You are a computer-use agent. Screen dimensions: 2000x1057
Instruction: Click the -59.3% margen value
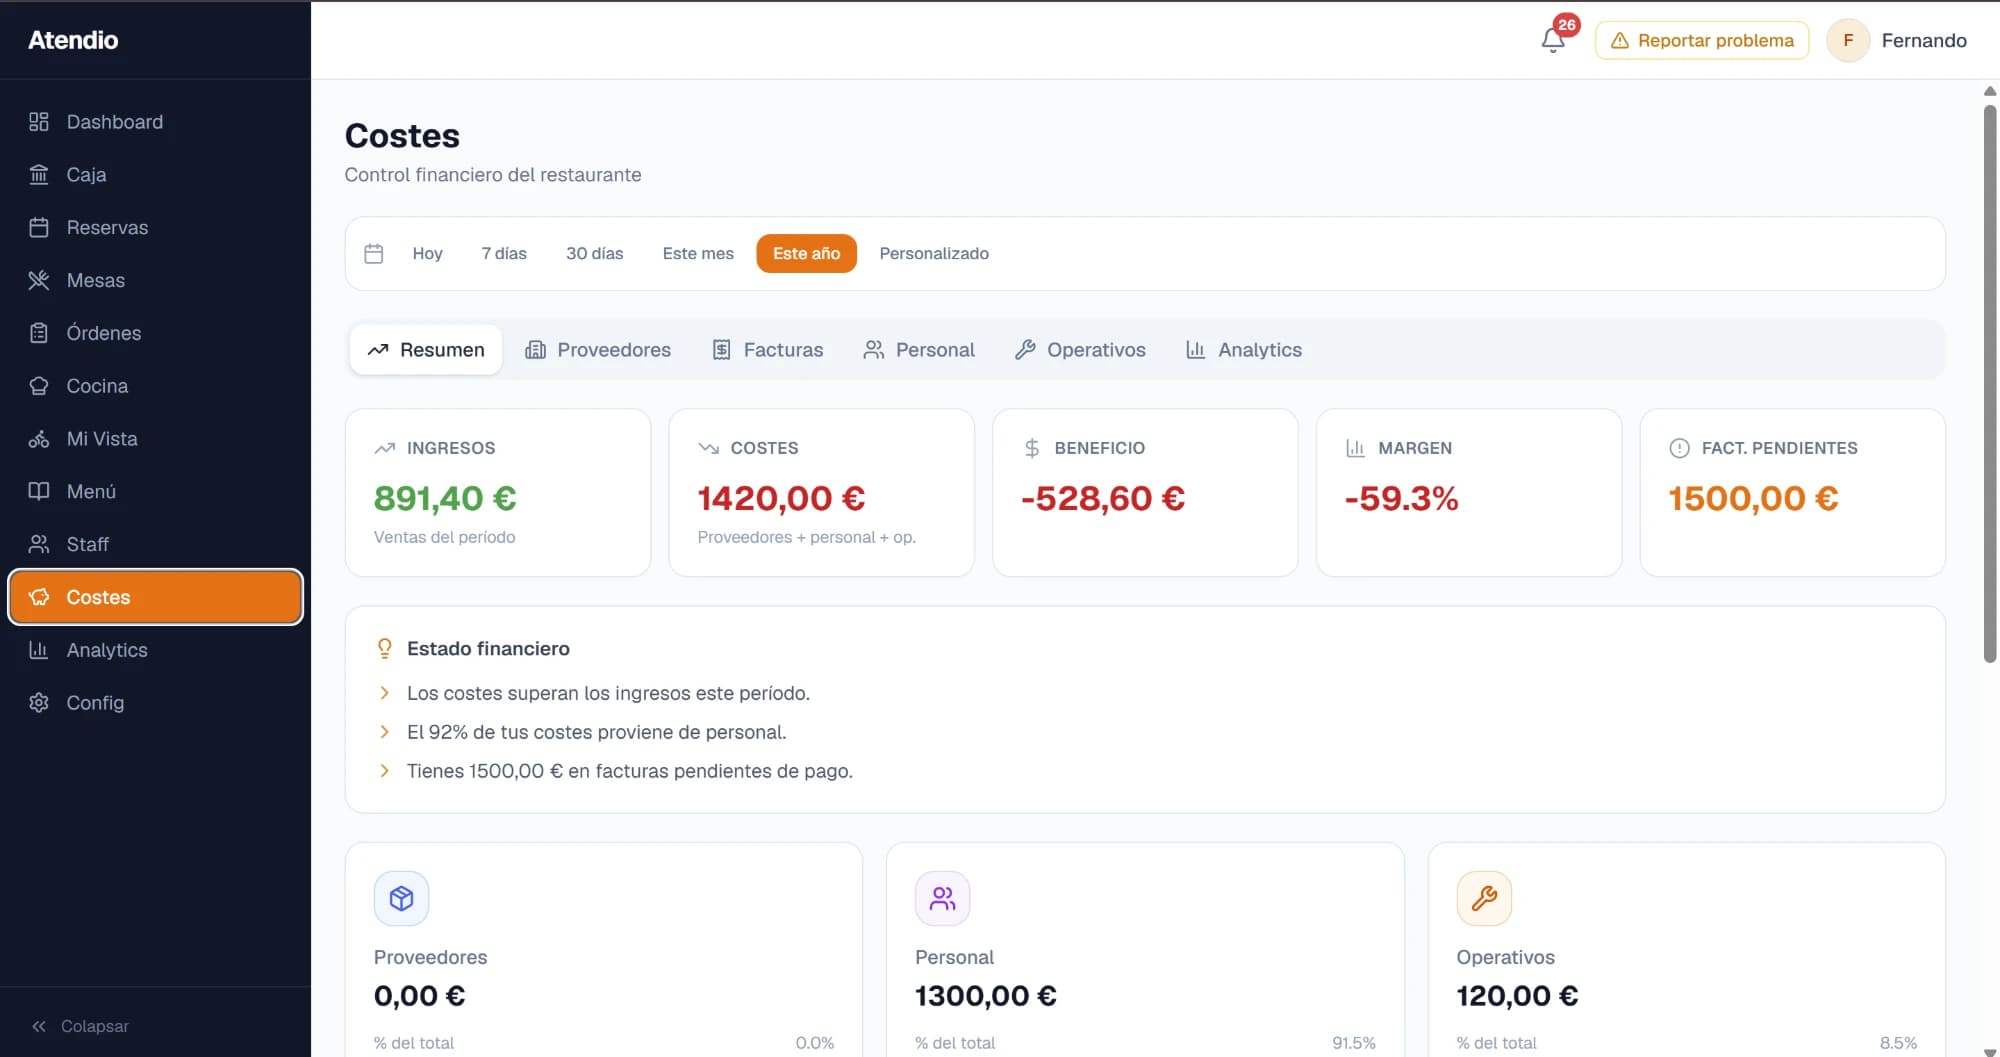[1401, 498]
